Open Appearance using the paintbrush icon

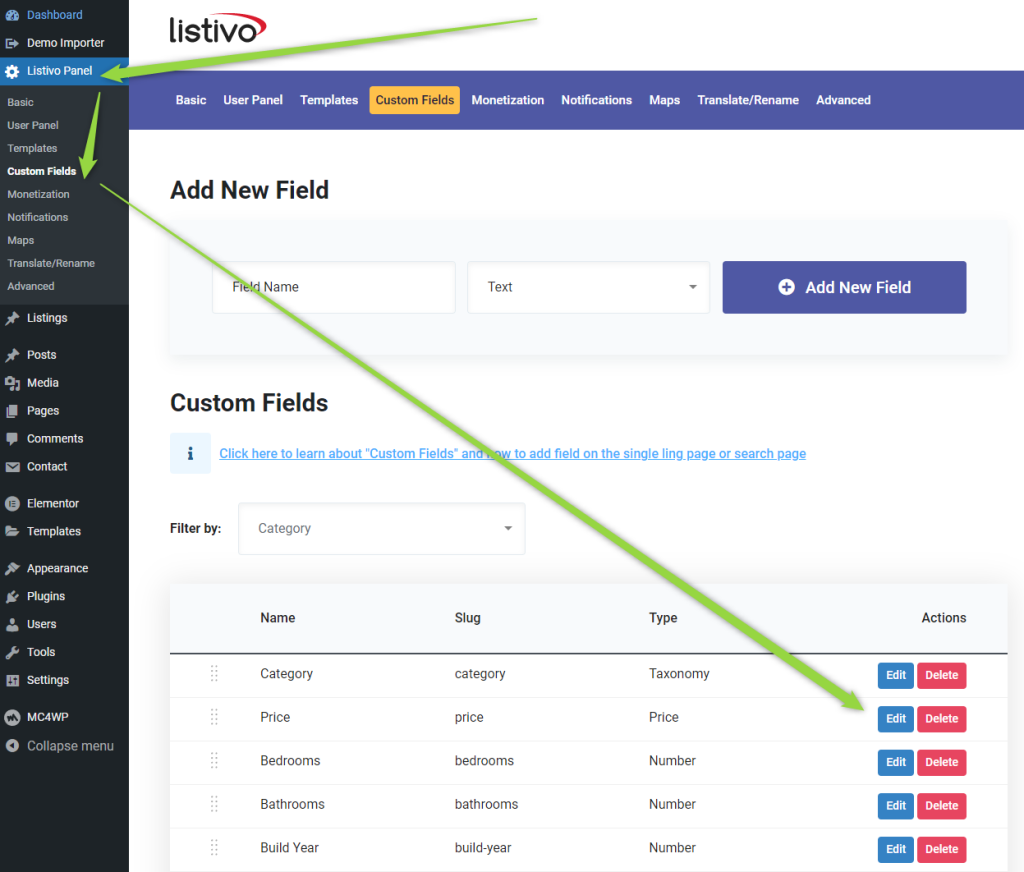point(11,567)
